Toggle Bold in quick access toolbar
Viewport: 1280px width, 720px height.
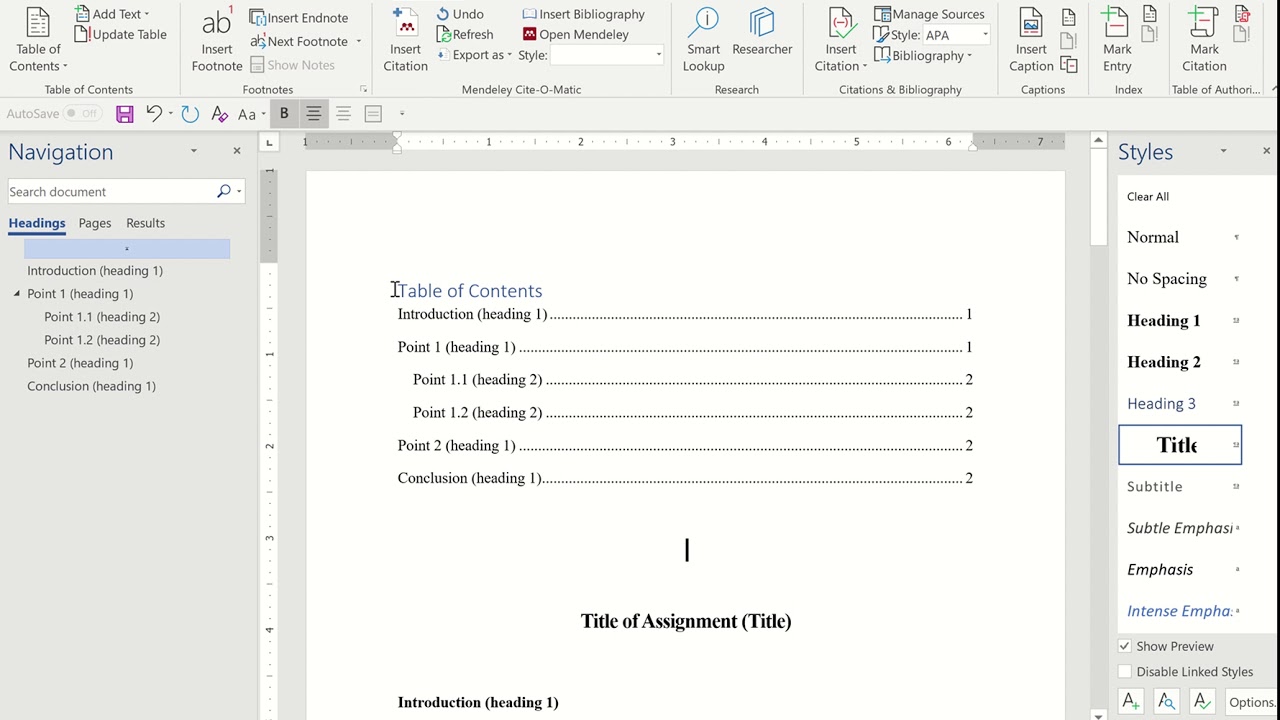284,114
